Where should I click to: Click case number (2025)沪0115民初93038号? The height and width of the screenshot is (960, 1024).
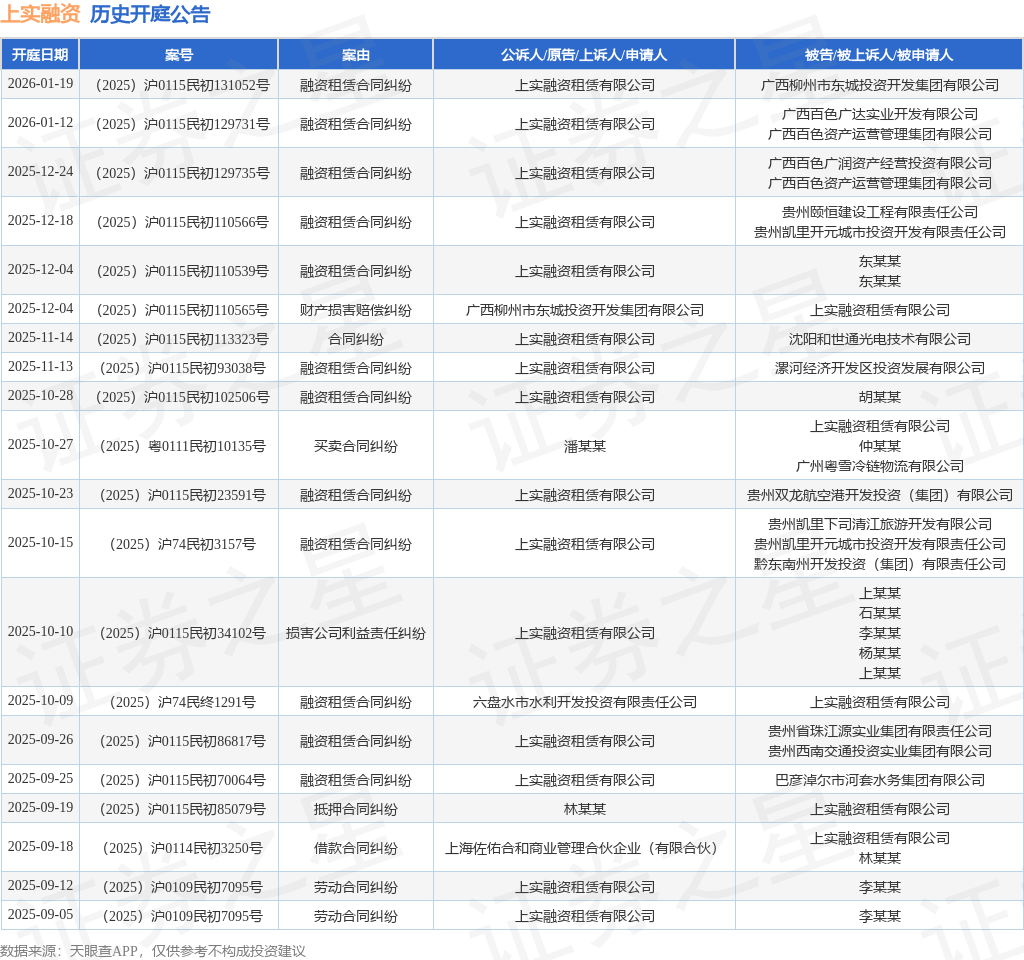182,368
